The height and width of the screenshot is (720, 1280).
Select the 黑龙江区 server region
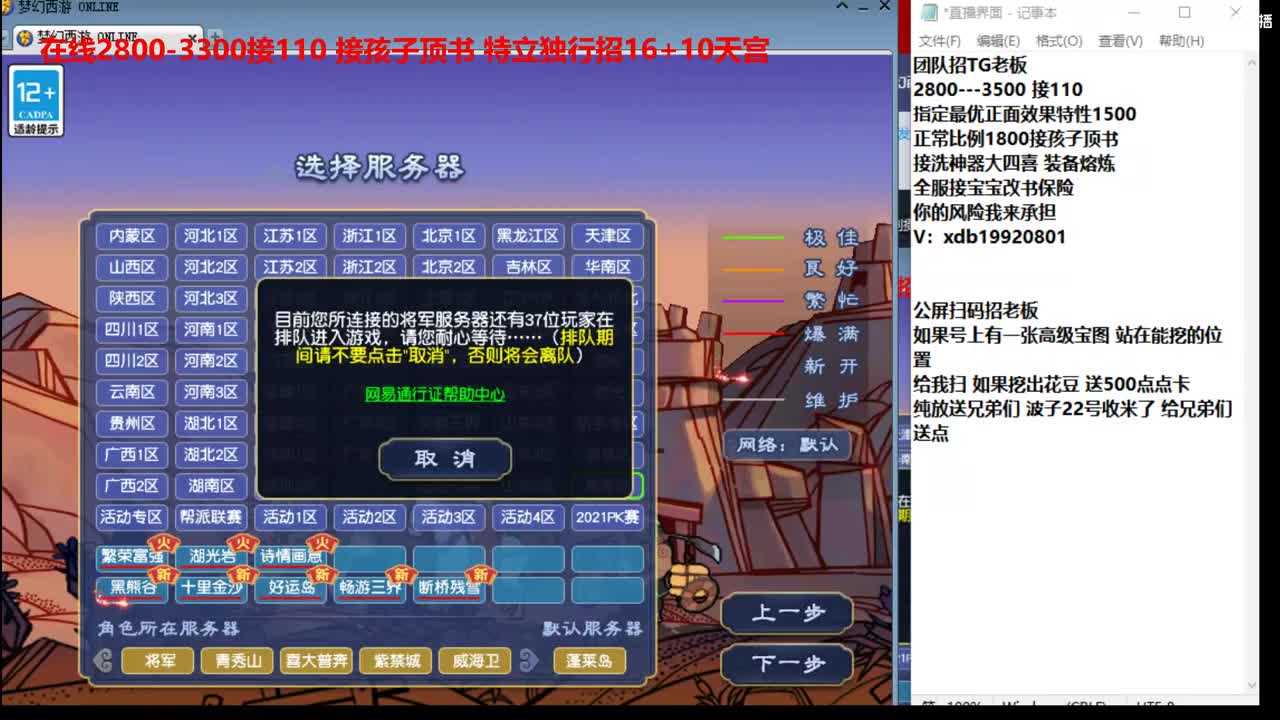(x=528, y=236)
